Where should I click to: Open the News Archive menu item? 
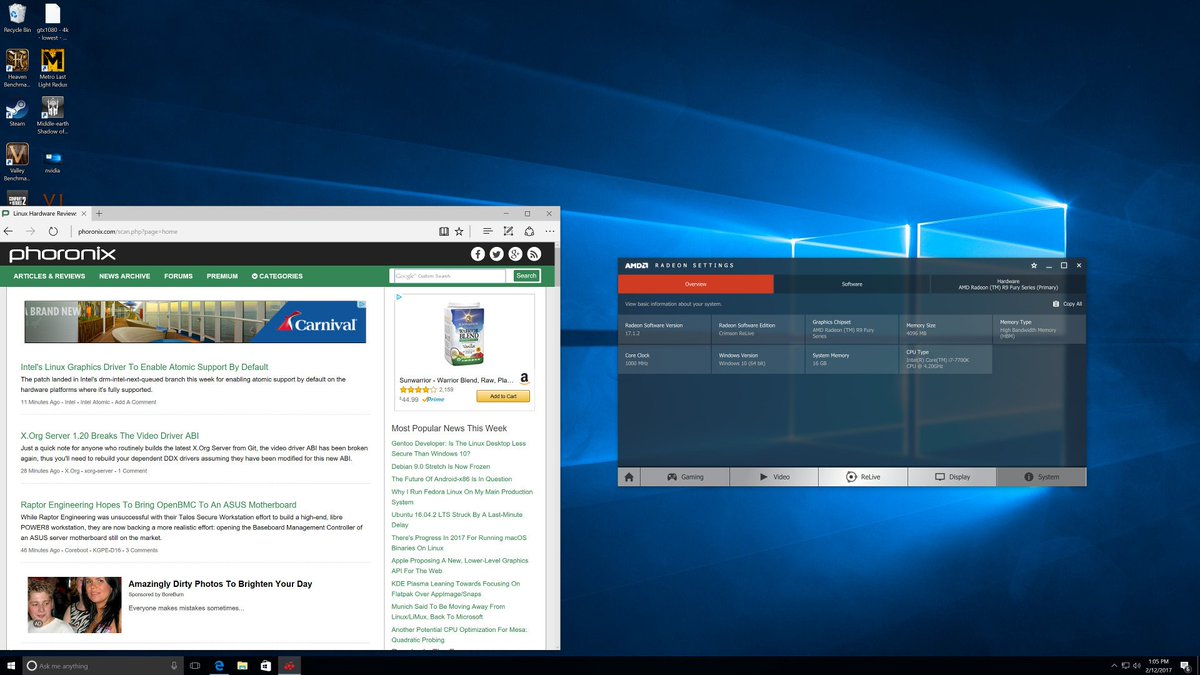pos(124,276)
